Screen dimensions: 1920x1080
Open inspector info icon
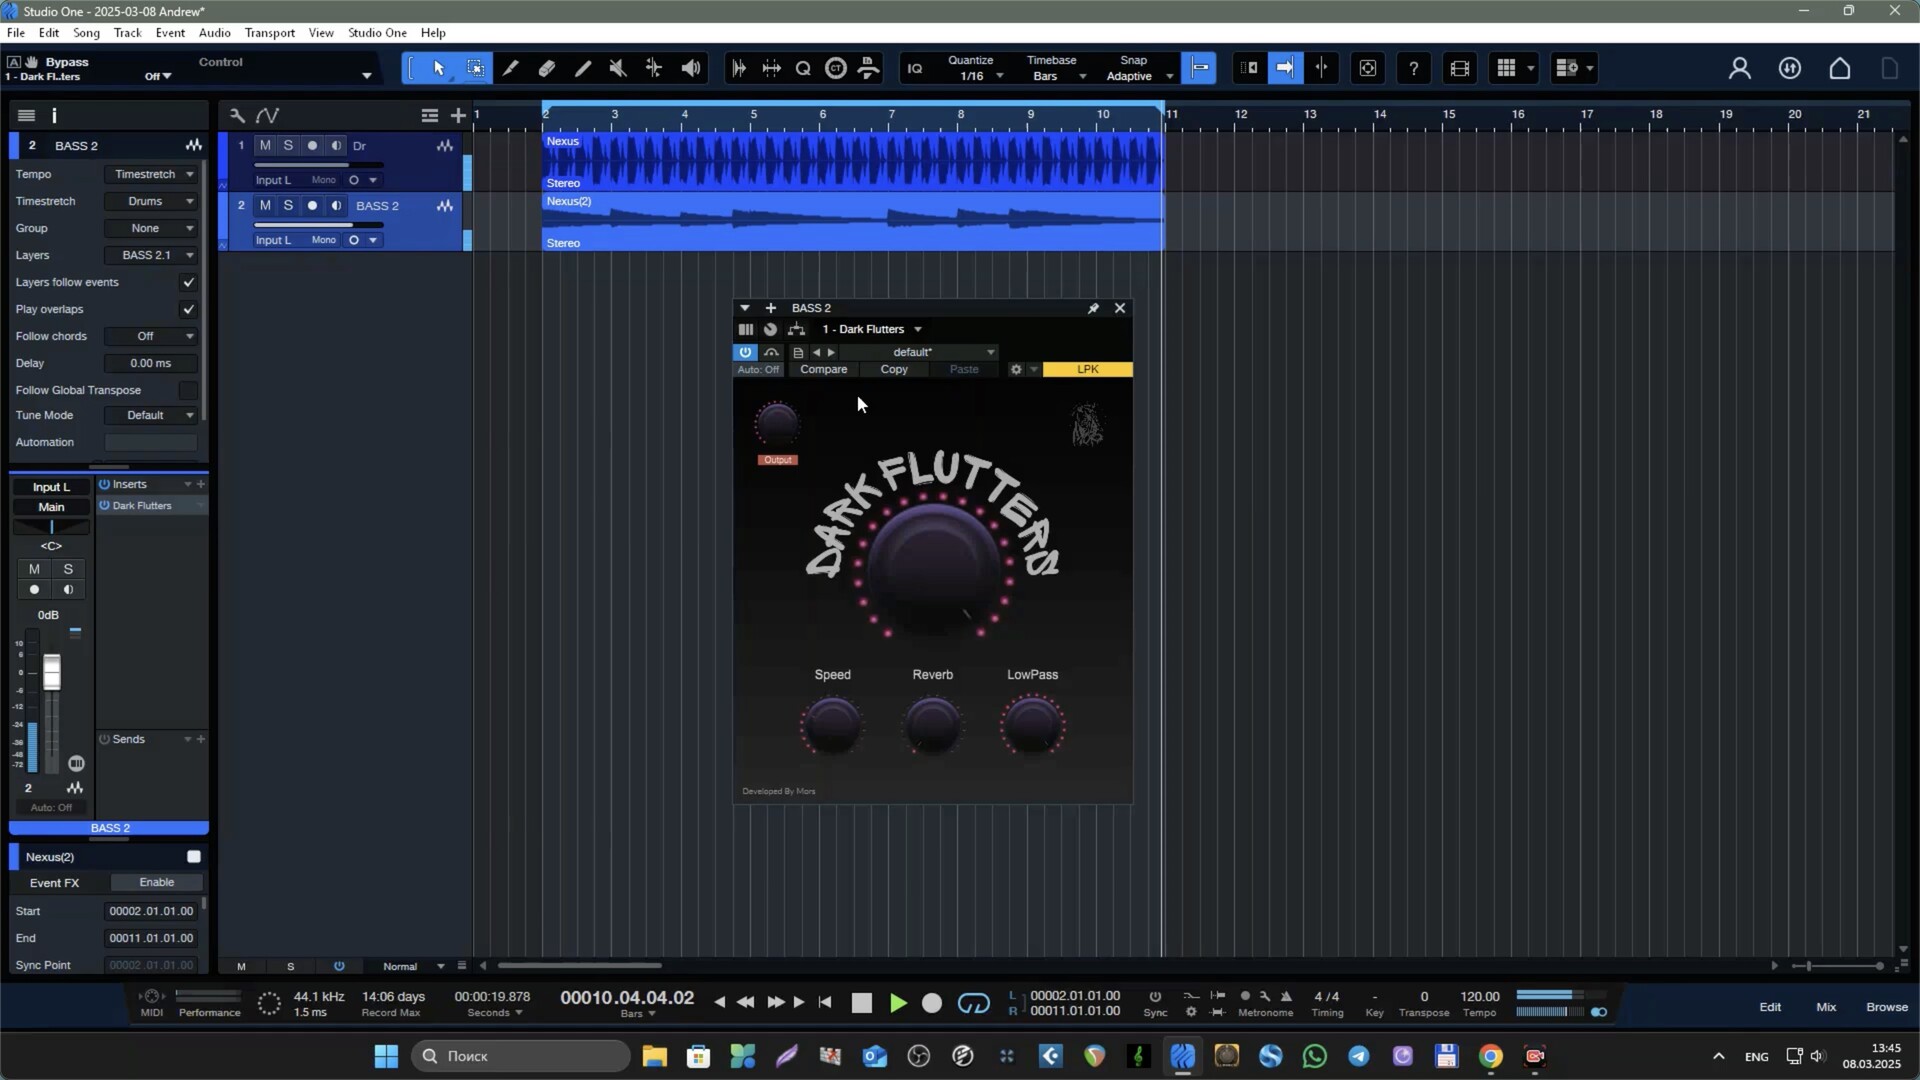click(54, 116)
